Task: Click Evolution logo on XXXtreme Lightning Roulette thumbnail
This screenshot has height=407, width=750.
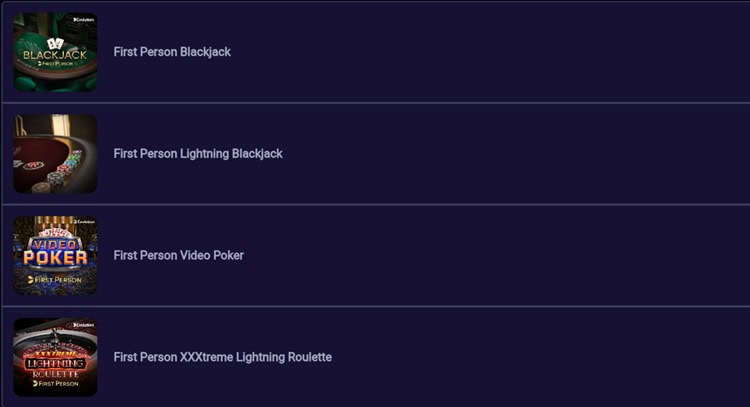Action: pyautogui.click(x=84, y=325)
